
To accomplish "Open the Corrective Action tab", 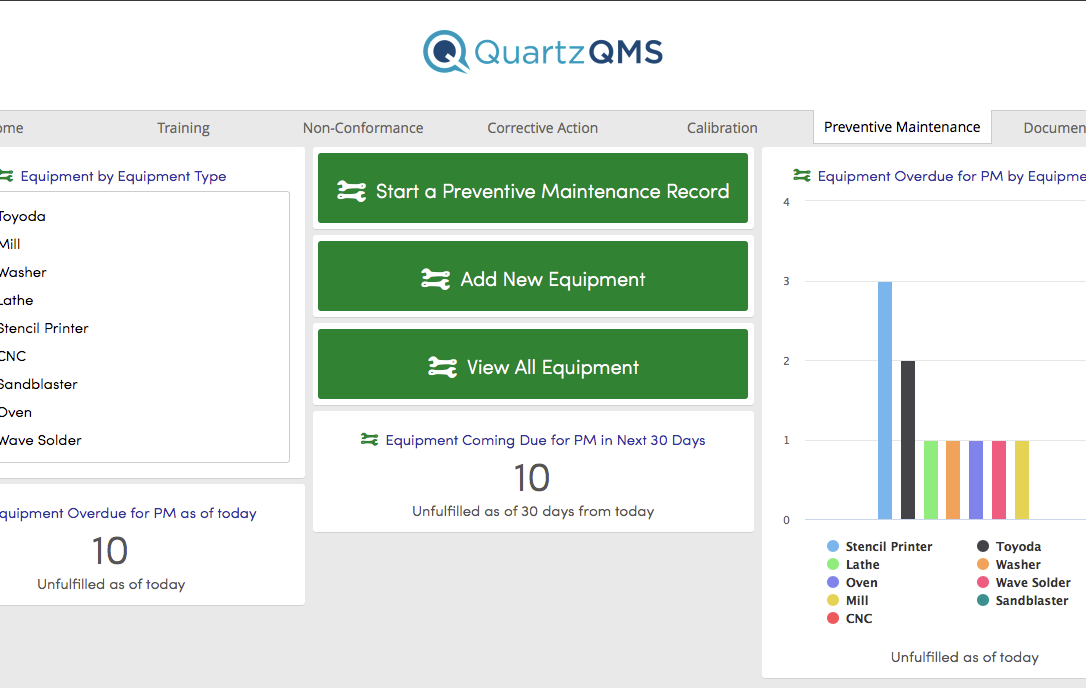I will point(542,128).
